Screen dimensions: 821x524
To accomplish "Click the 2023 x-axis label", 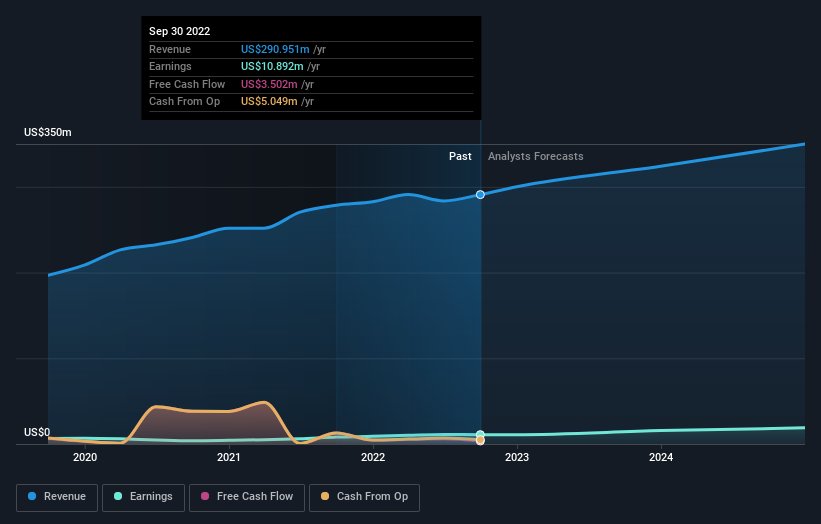I will 517,457.
